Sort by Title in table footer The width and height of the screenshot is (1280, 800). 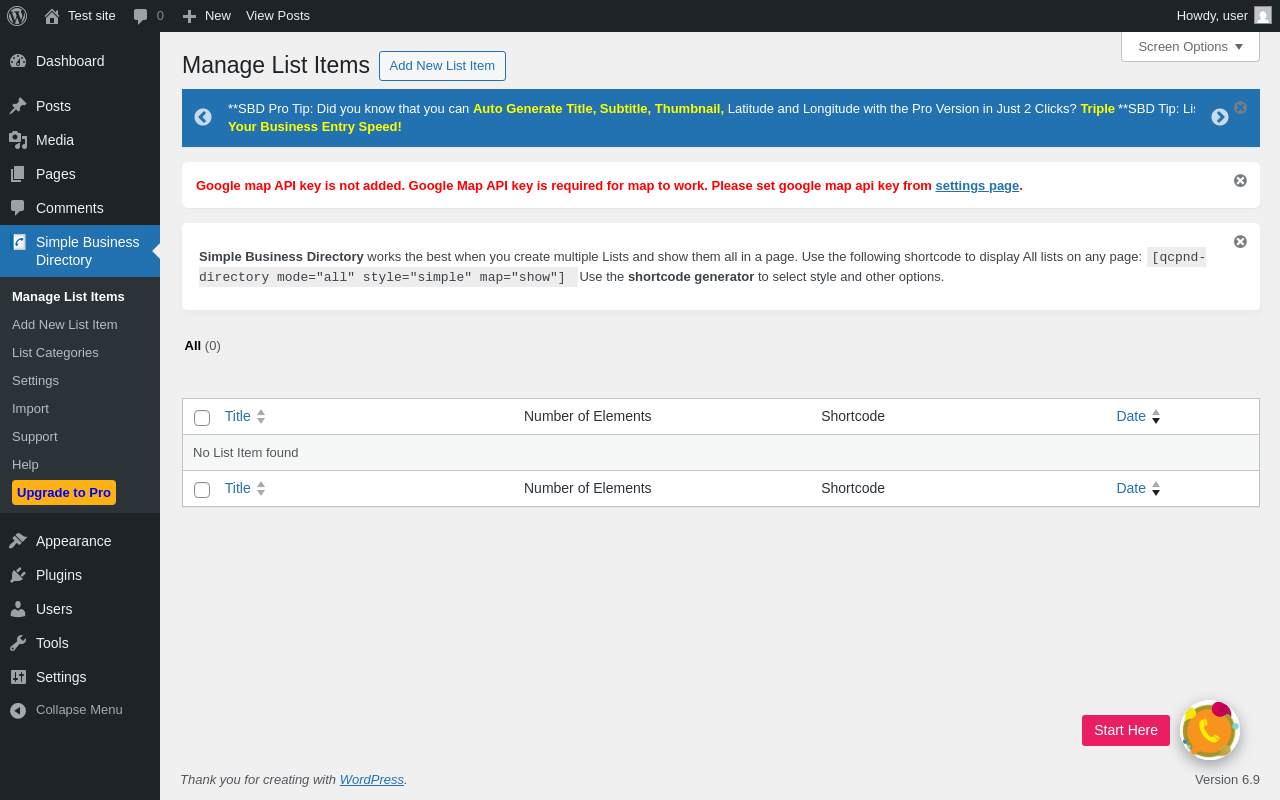coord(245,488)
